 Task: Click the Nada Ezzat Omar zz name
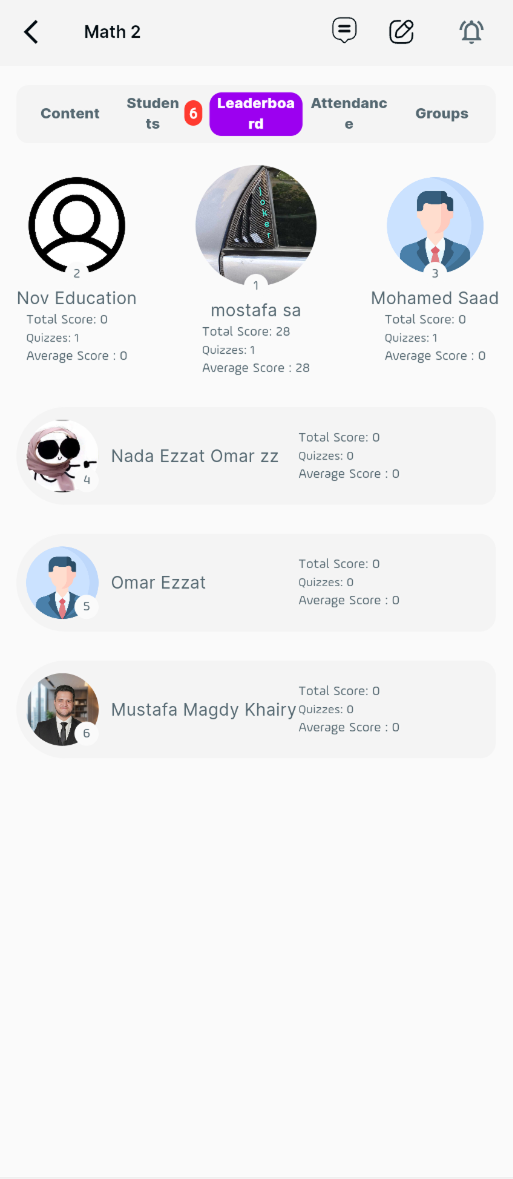coord(195,456)
